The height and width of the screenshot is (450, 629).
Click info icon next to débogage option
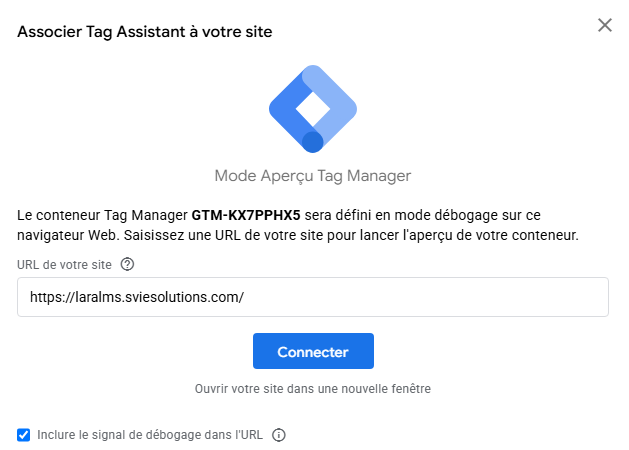pyautogui.click(x=279, y=435)
